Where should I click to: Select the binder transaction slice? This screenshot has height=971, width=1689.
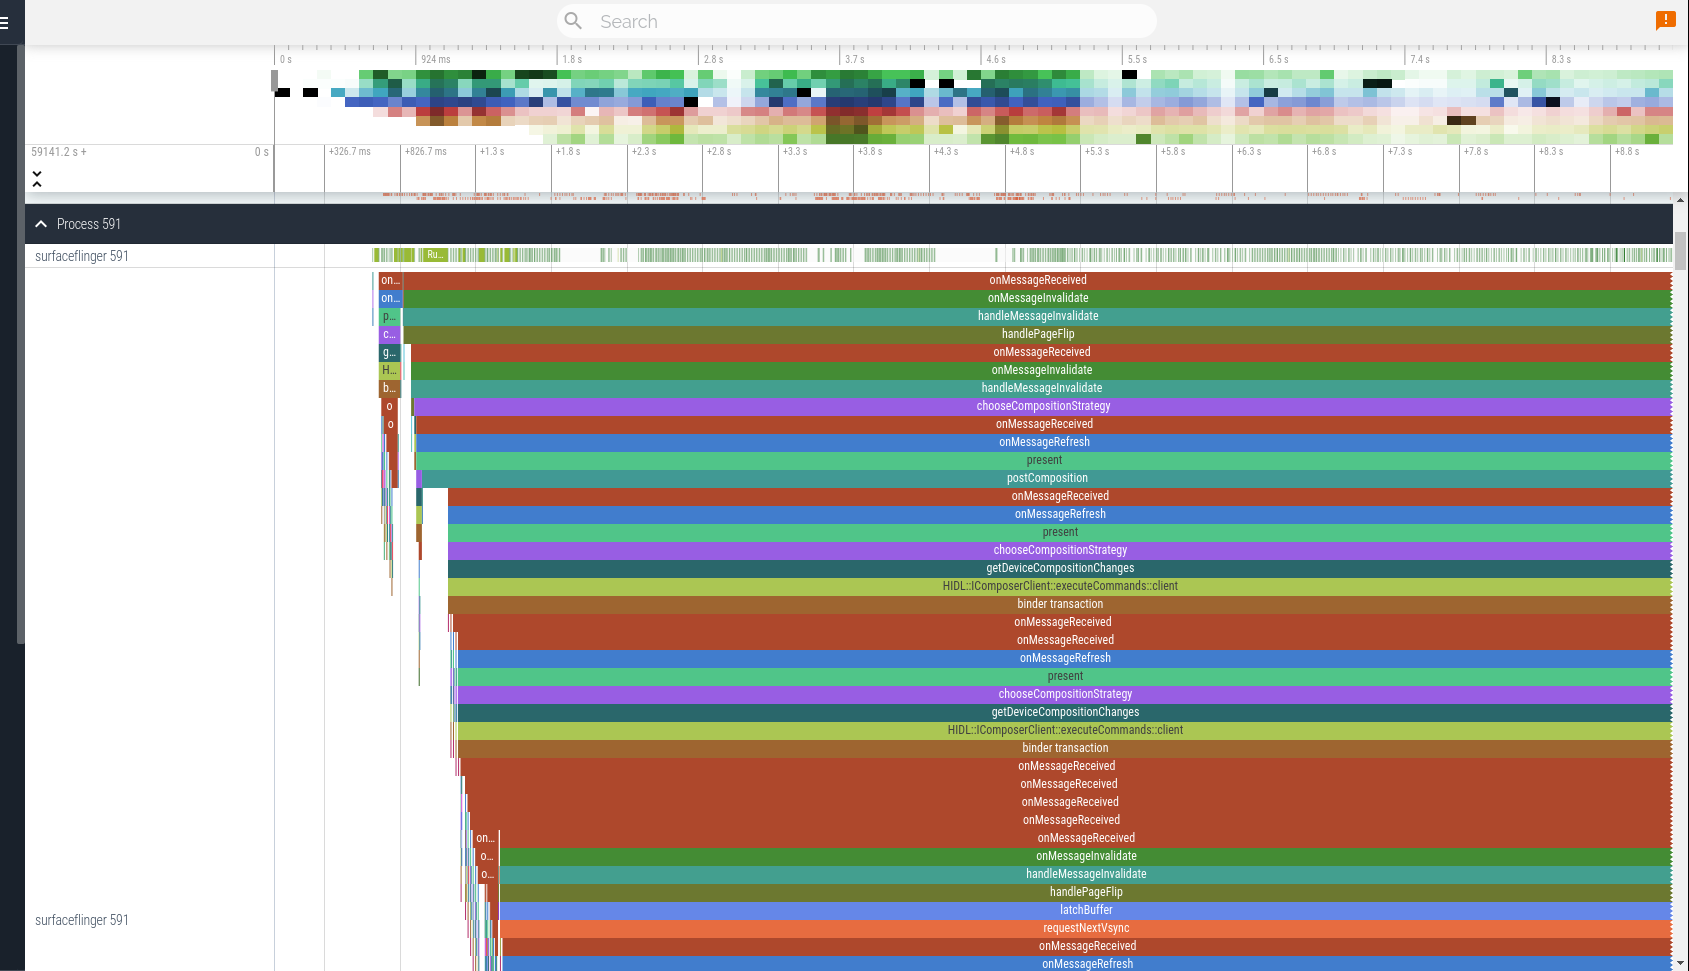pyautogui.click(x=1060, y=604)
